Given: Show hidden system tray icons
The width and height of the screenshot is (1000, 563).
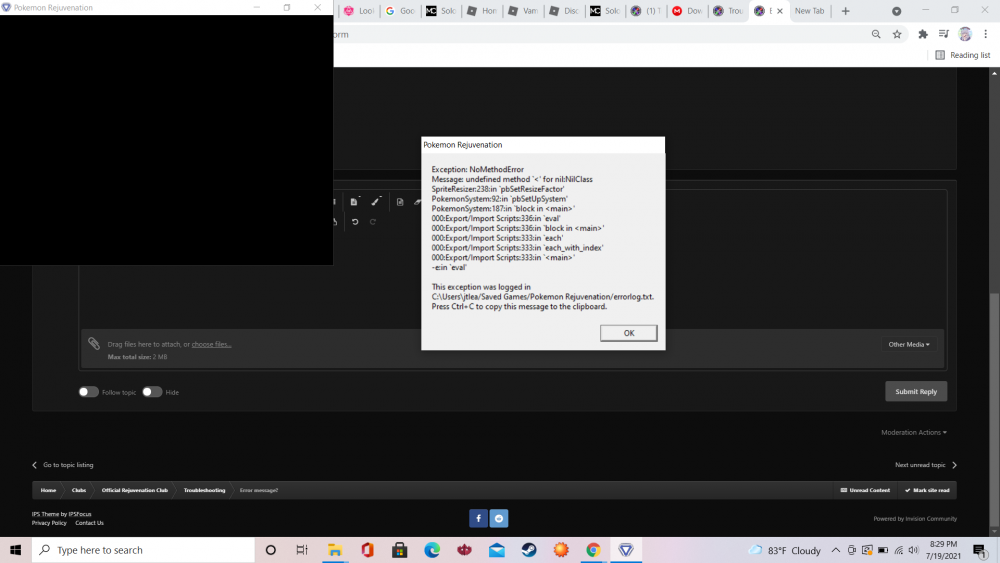Looking at the screenshot, I should [x=835, y=550].
